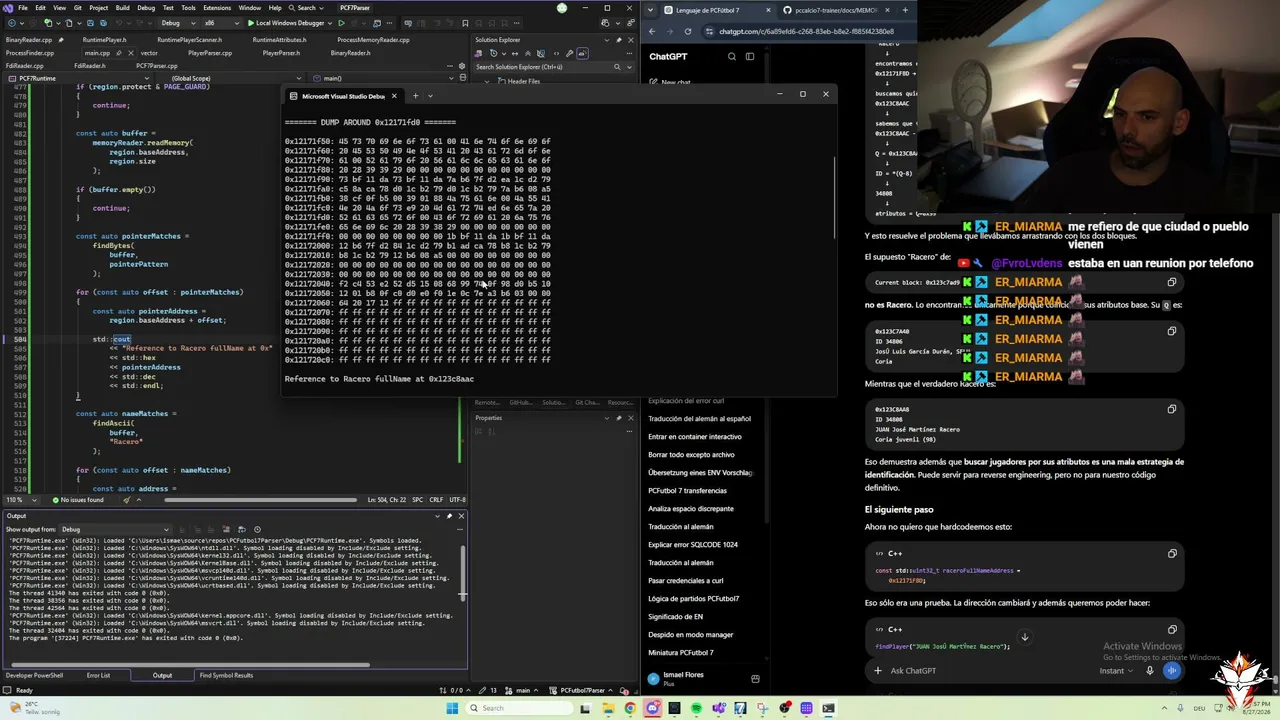Start Local Windows Debugger in Visual Studio
The width and height of the screenshot is (1280, 720).
(291, 23)
